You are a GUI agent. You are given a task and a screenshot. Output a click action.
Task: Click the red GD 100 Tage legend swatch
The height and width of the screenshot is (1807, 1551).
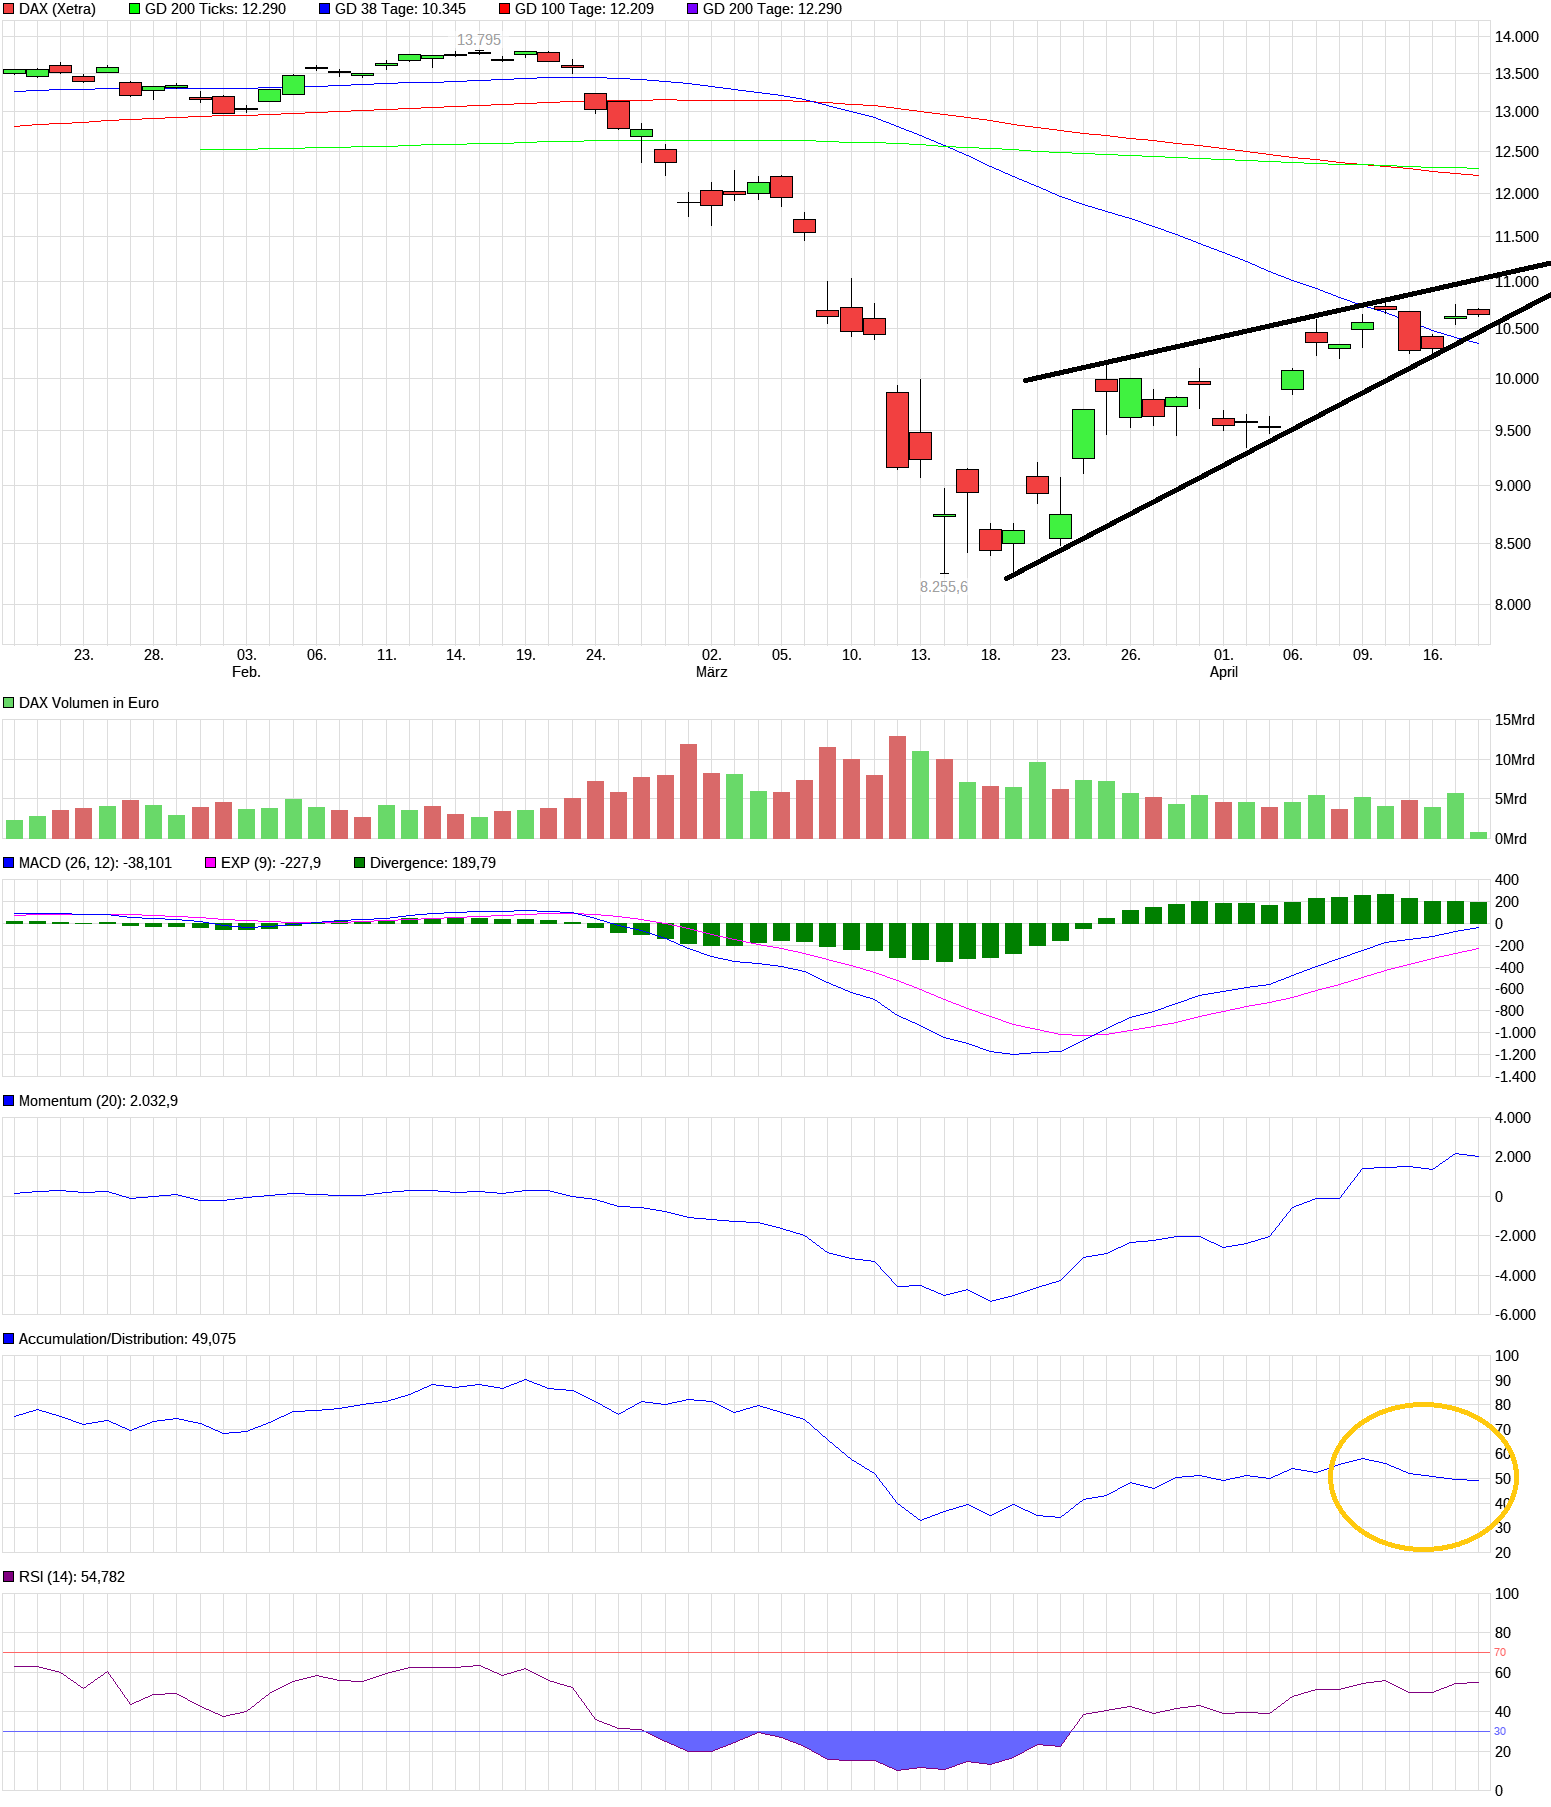(505, 9)
